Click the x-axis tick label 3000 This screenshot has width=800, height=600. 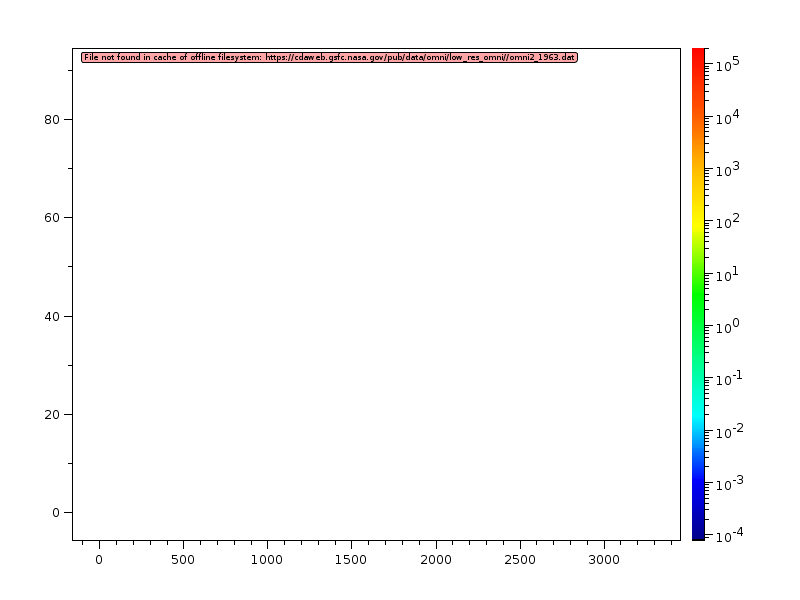(603, 560)
